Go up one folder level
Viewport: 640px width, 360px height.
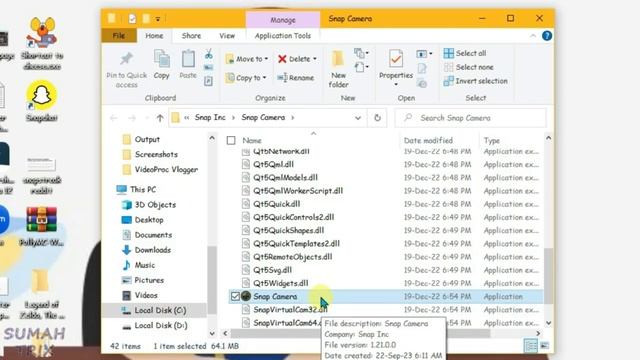160,118
